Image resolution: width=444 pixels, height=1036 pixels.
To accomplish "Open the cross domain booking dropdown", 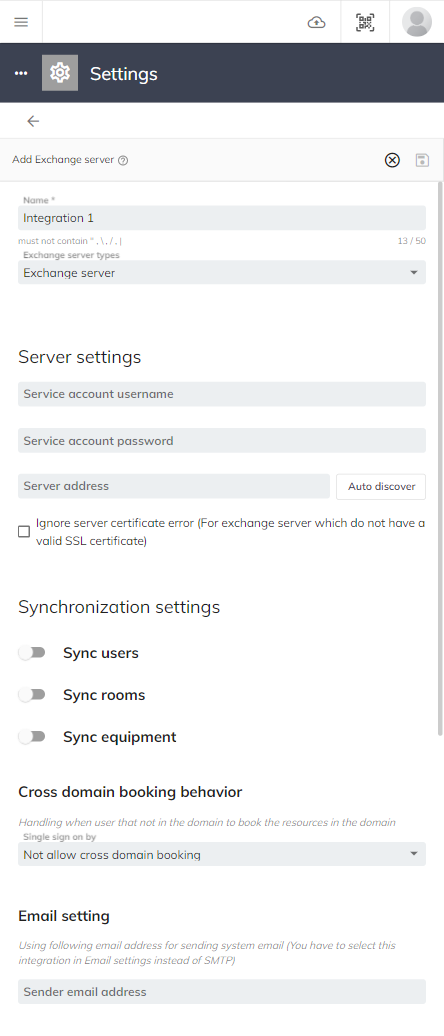I will tap(222, 854).
